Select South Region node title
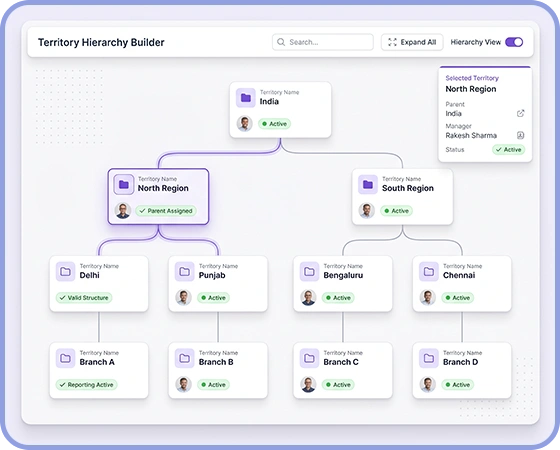This screenshot has width=560, height=450. coord(408,188)
